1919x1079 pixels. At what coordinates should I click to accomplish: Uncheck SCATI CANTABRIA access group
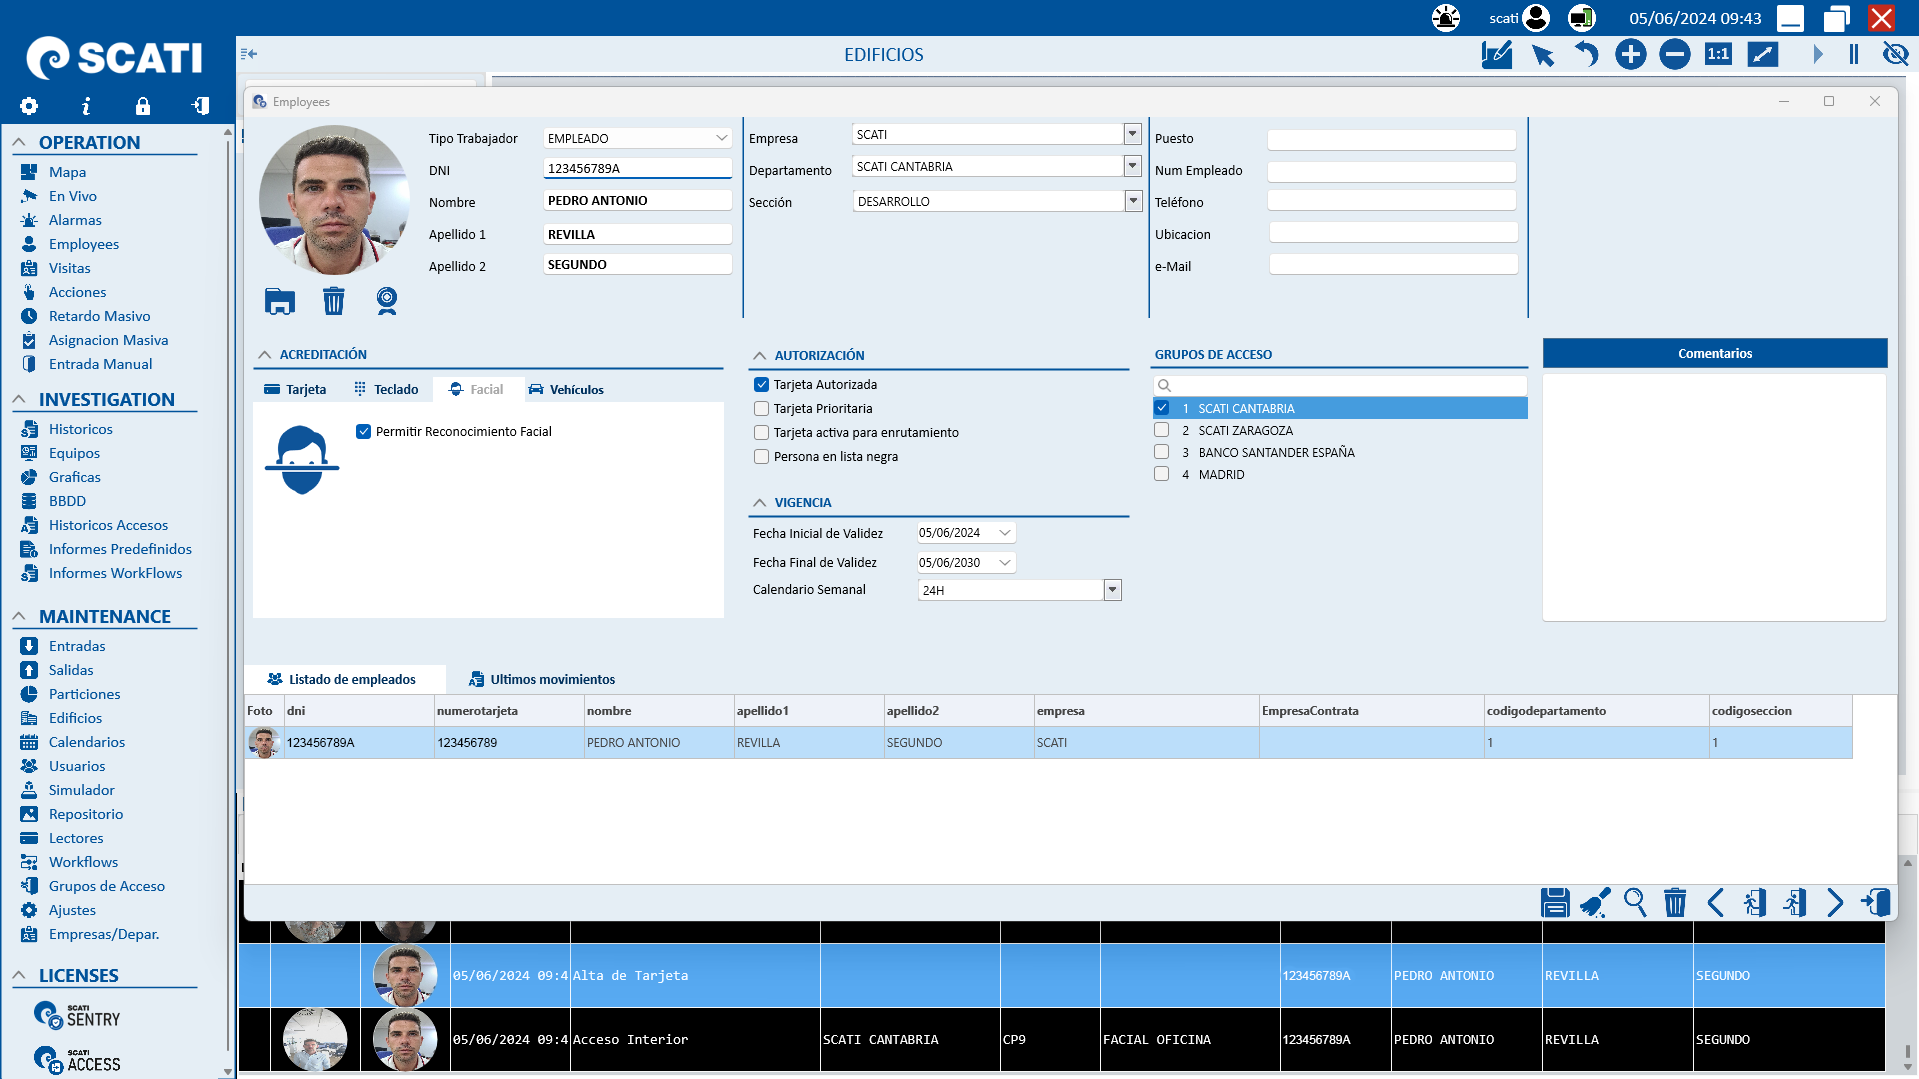click(x=1162, y=408)
